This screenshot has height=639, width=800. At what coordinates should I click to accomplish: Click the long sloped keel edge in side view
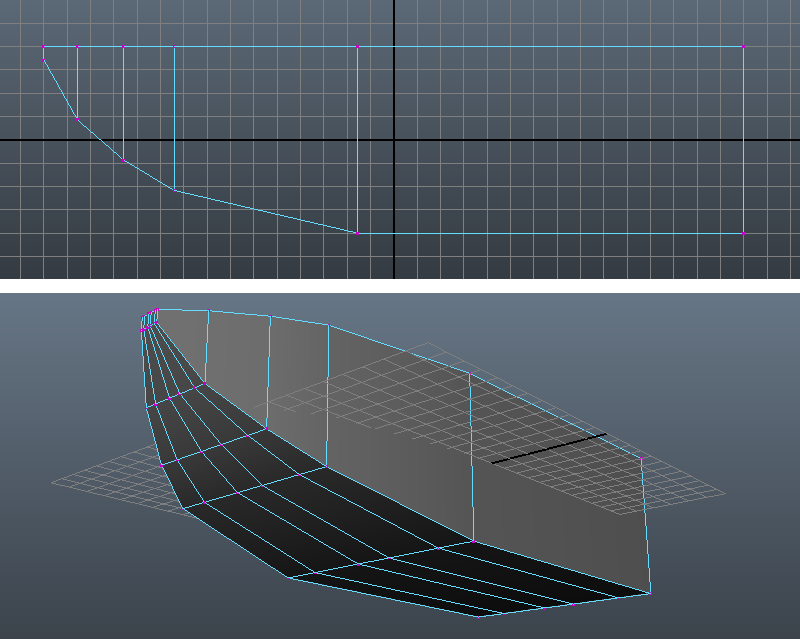pyautogui.click(x=265, y=211)
